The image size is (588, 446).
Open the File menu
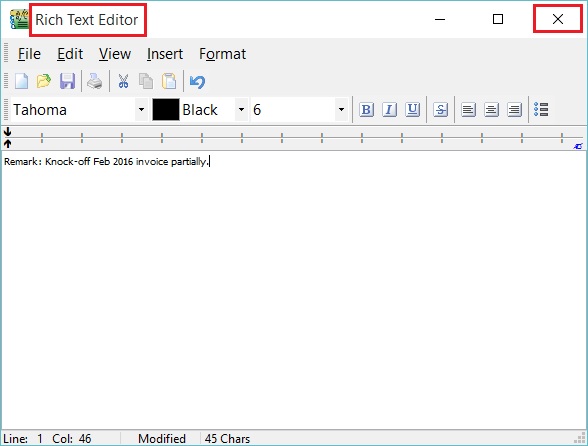pyautogui.click(x=29, y=54)
